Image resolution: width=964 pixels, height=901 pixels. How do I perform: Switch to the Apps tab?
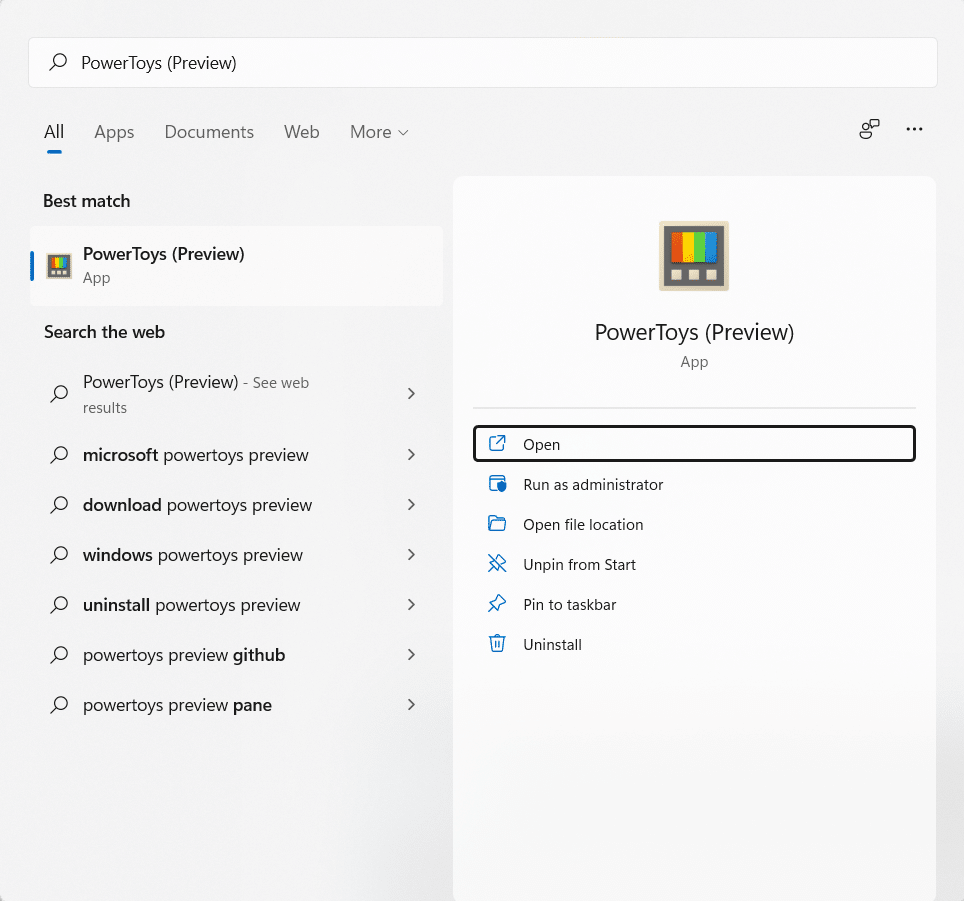[114, 132]
